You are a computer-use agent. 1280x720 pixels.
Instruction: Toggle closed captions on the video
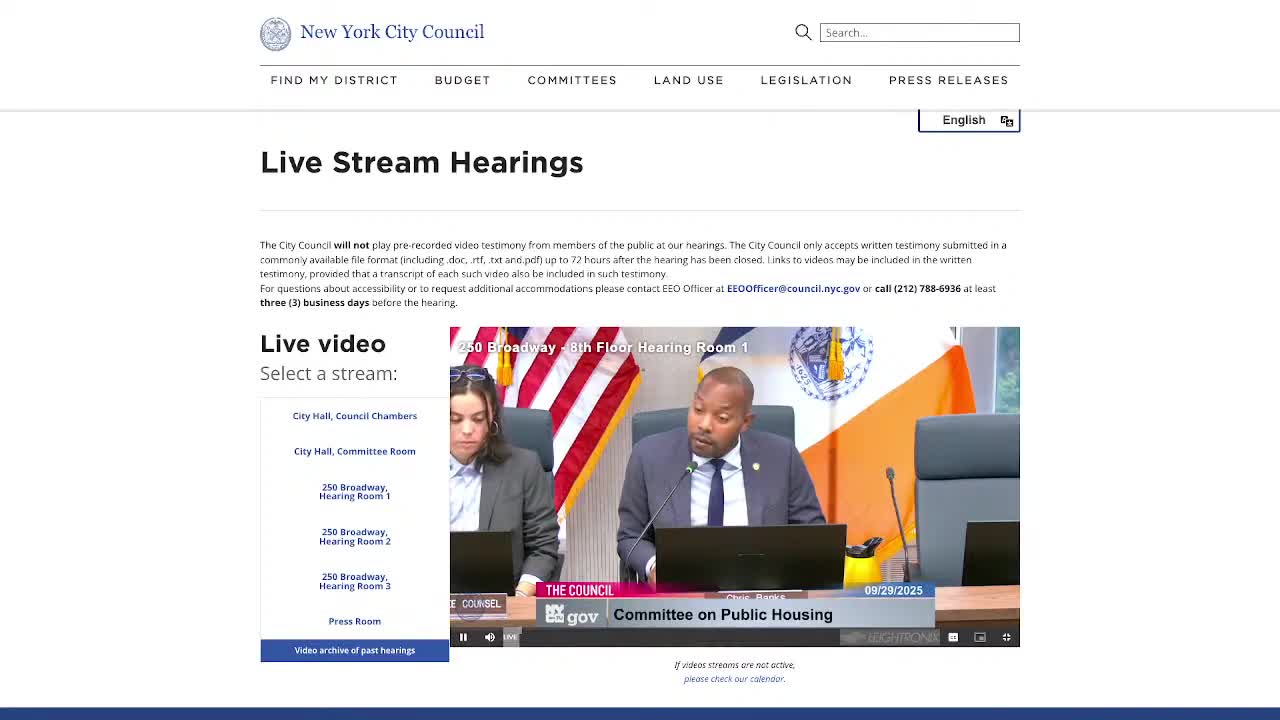[953, 637]
